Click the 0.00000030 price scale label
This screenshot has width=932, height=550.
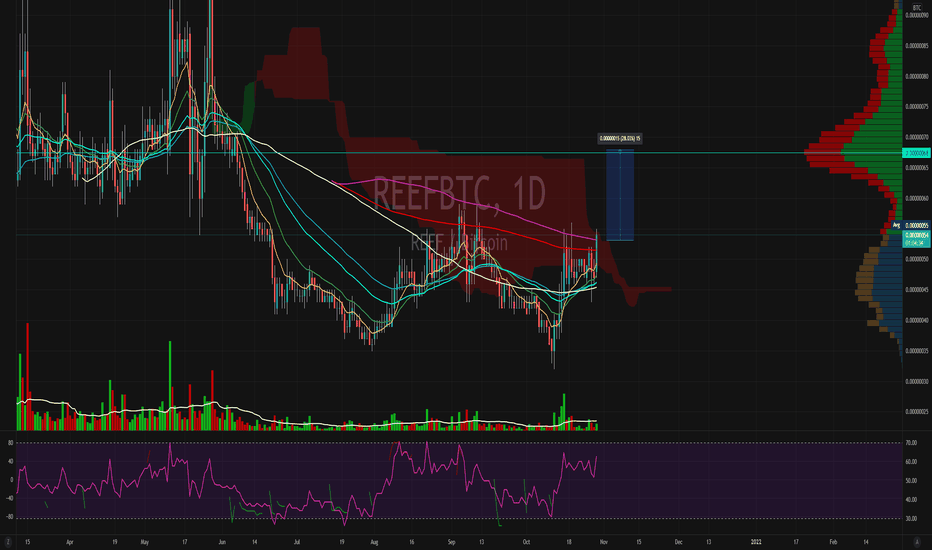pyautogui.click(x=917, y=381)
